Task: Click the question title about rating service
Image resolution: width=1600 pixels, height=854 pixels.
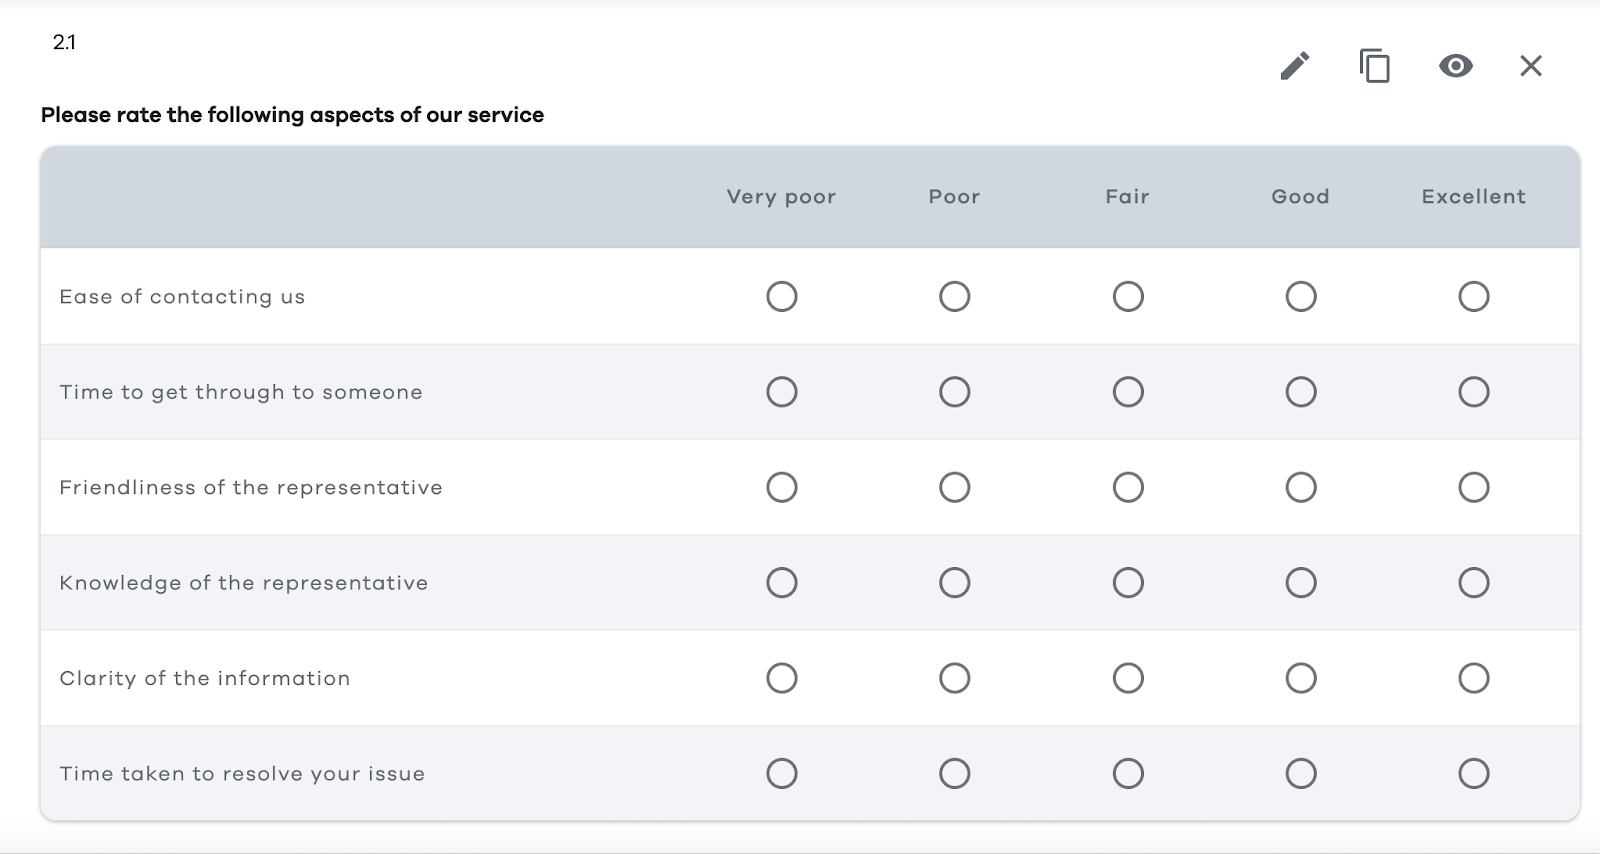Action: pos(292,115)
